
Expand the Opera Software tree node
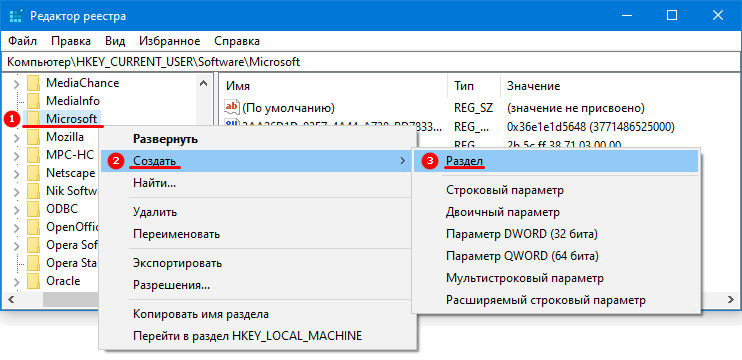[17, 246]
